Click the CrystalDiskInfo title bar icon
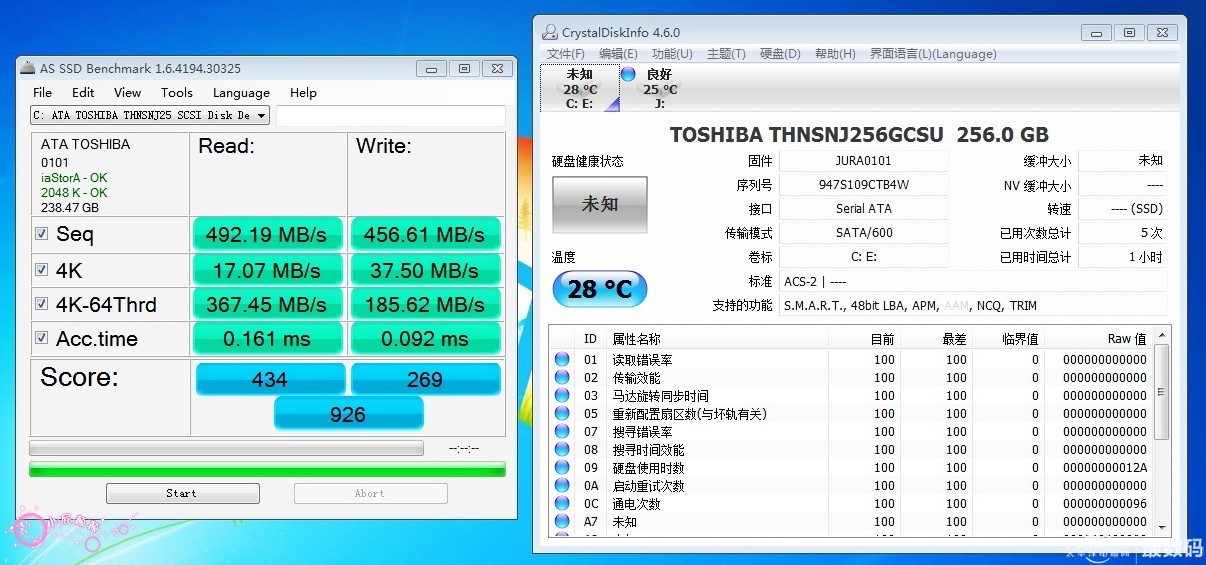Image resolution: width=1206 pixels, height=565 pixels. pos(551,32)
